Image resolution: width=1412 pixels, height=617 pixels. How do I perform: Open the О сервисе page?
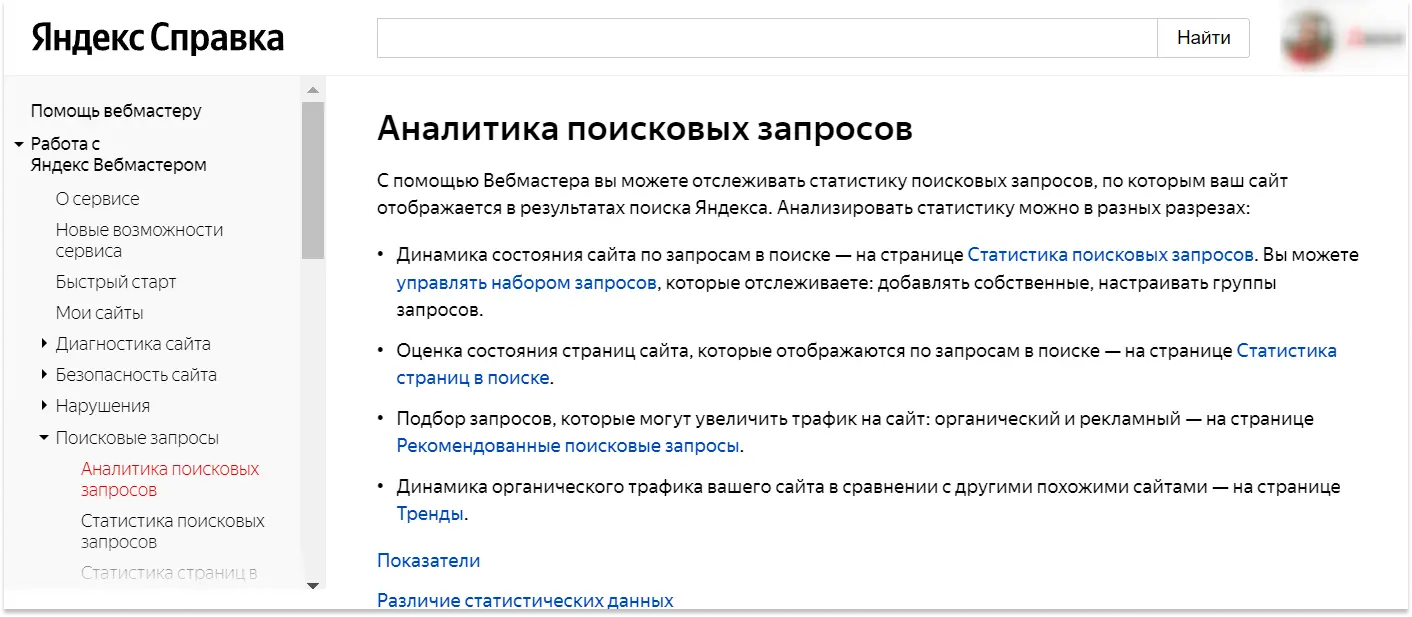point(98,198)
